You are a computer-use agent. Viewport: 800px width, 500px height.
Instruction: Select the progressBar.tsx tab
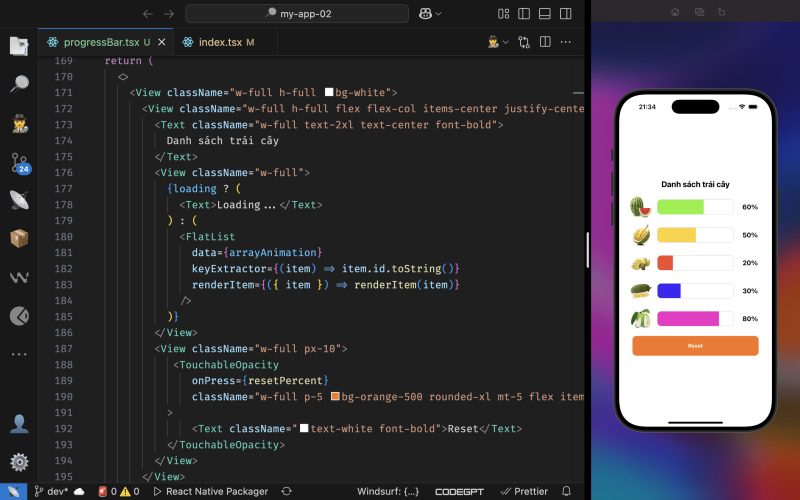pos(100,42)
